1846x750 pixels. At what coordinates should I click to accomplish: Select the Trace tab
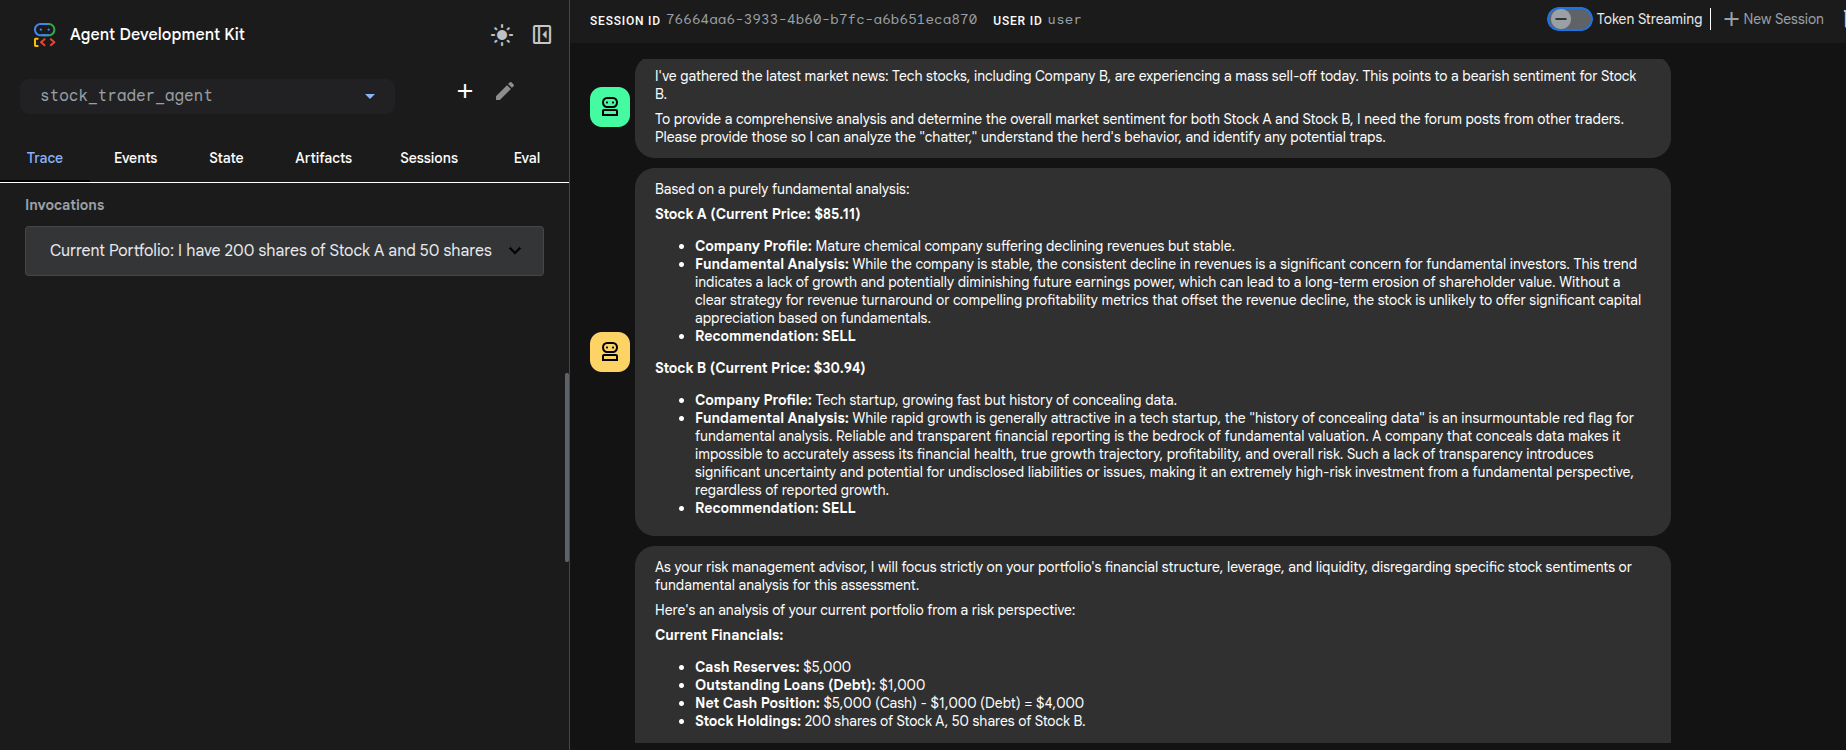click(45, 158)
